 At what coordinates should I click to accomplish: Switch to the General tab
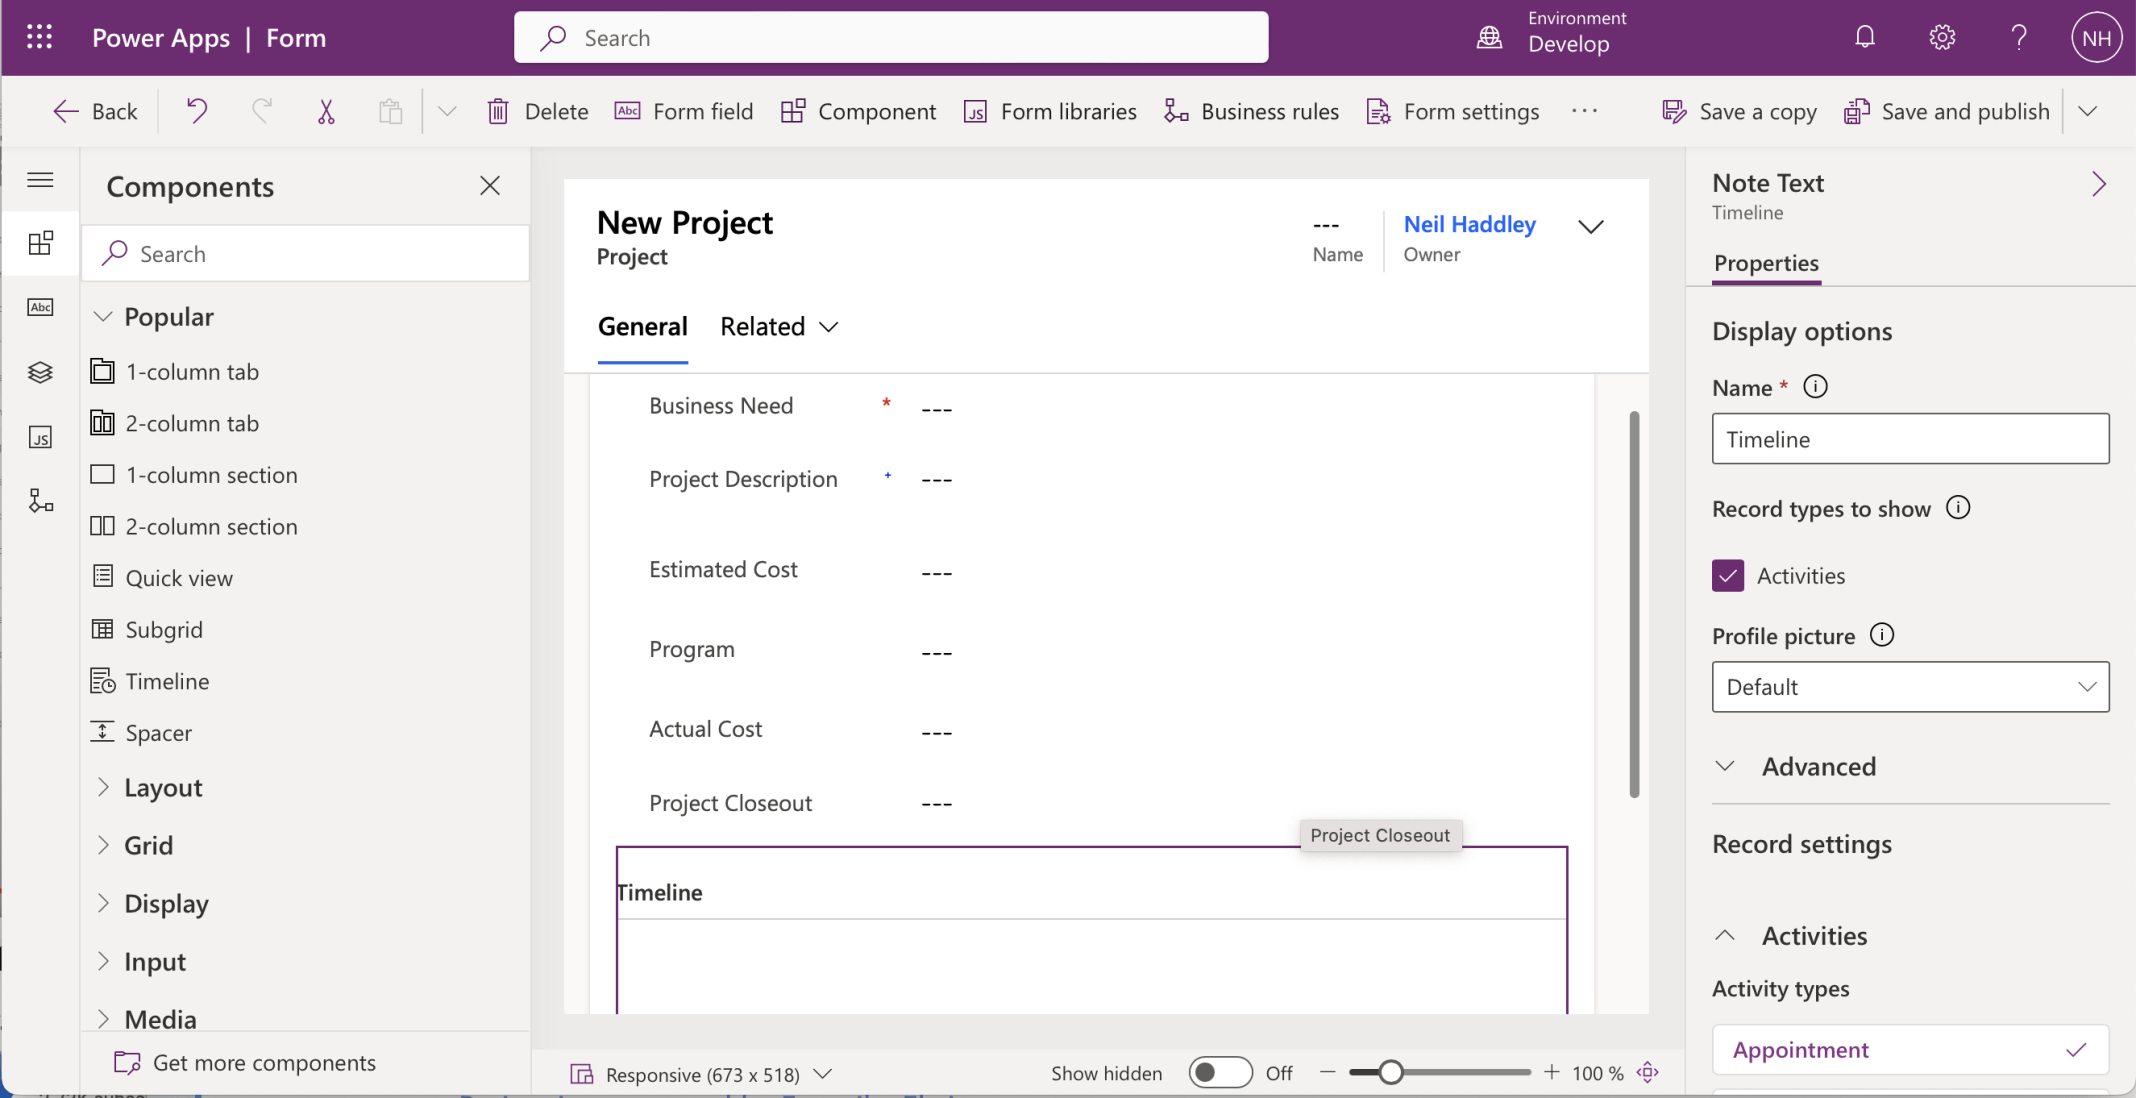(642, 327)
